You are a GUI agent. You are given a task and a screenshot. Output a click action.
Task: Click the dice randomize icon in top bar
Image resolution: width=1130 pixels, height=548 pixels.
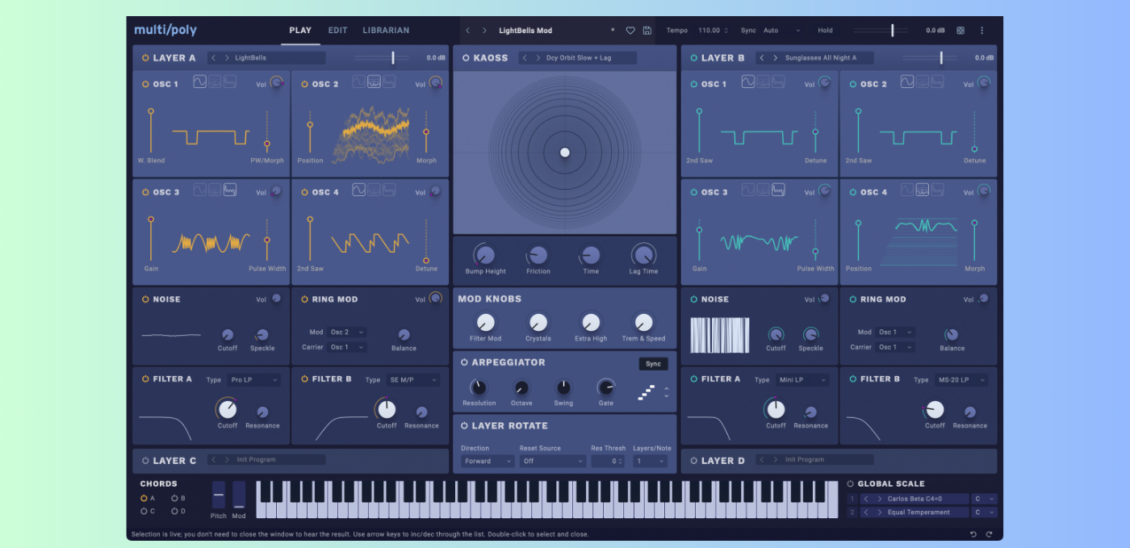point(961,31)
